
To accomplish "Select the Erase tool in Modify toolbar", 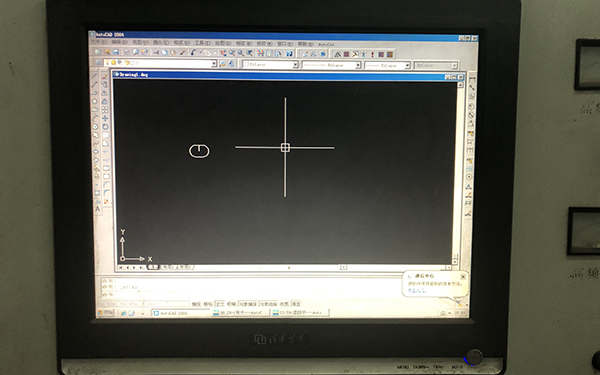I will click(104, 76).
